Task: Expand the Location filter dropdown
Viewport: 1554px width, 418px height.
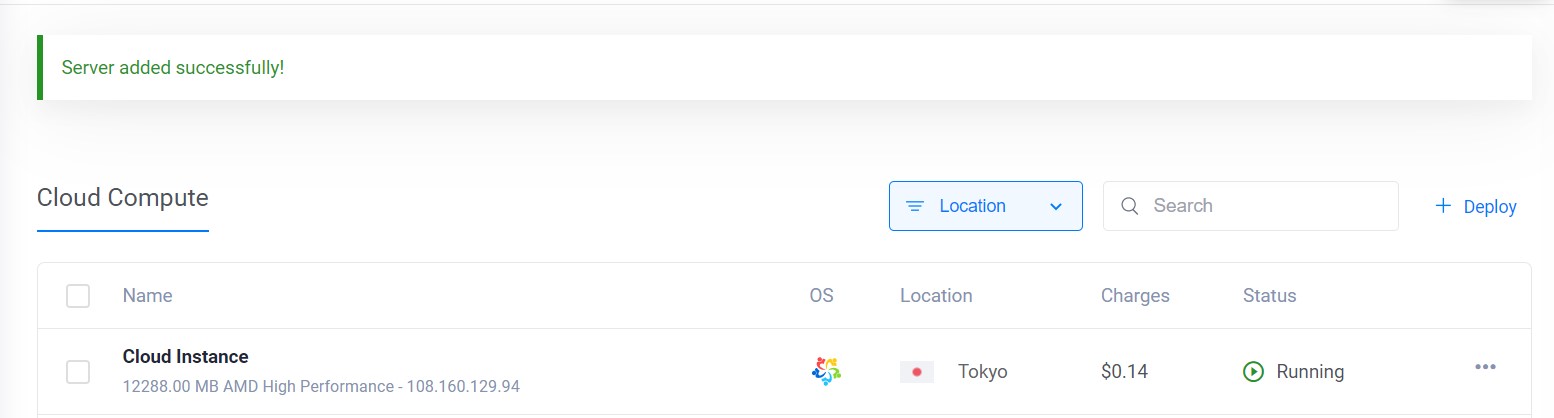Action: 986,206
